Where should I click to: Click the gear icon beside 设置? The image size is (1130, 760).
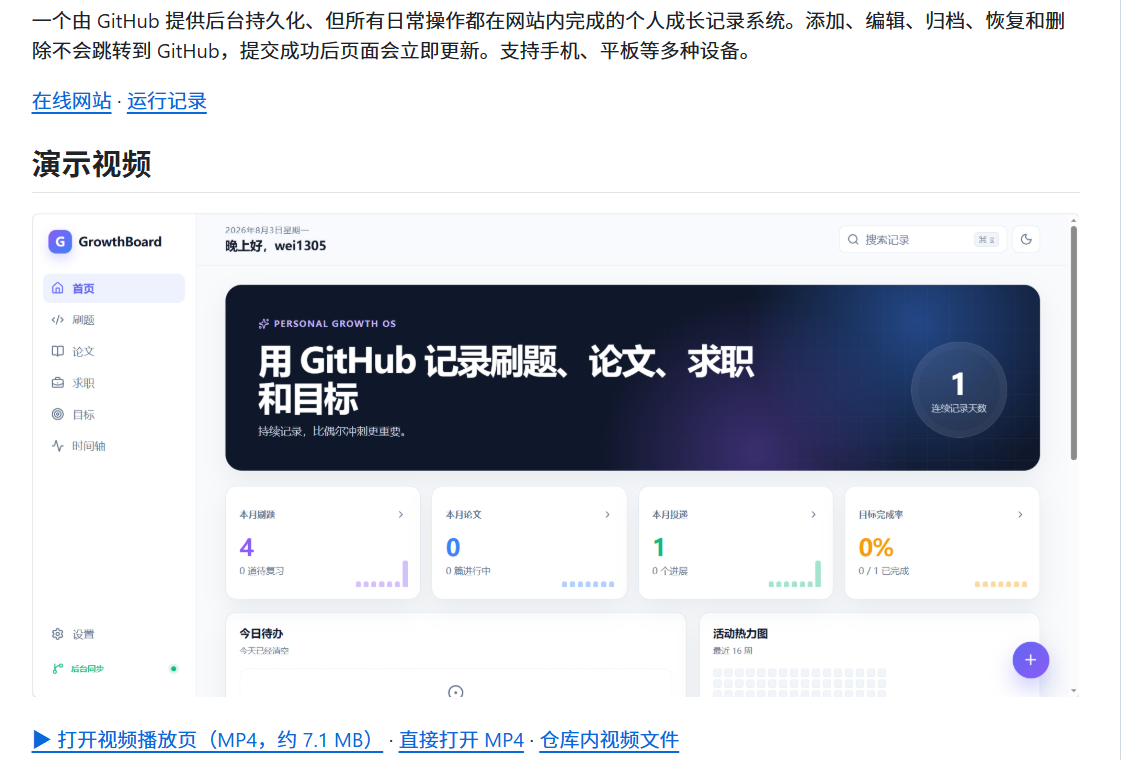[x=58, y=634]
